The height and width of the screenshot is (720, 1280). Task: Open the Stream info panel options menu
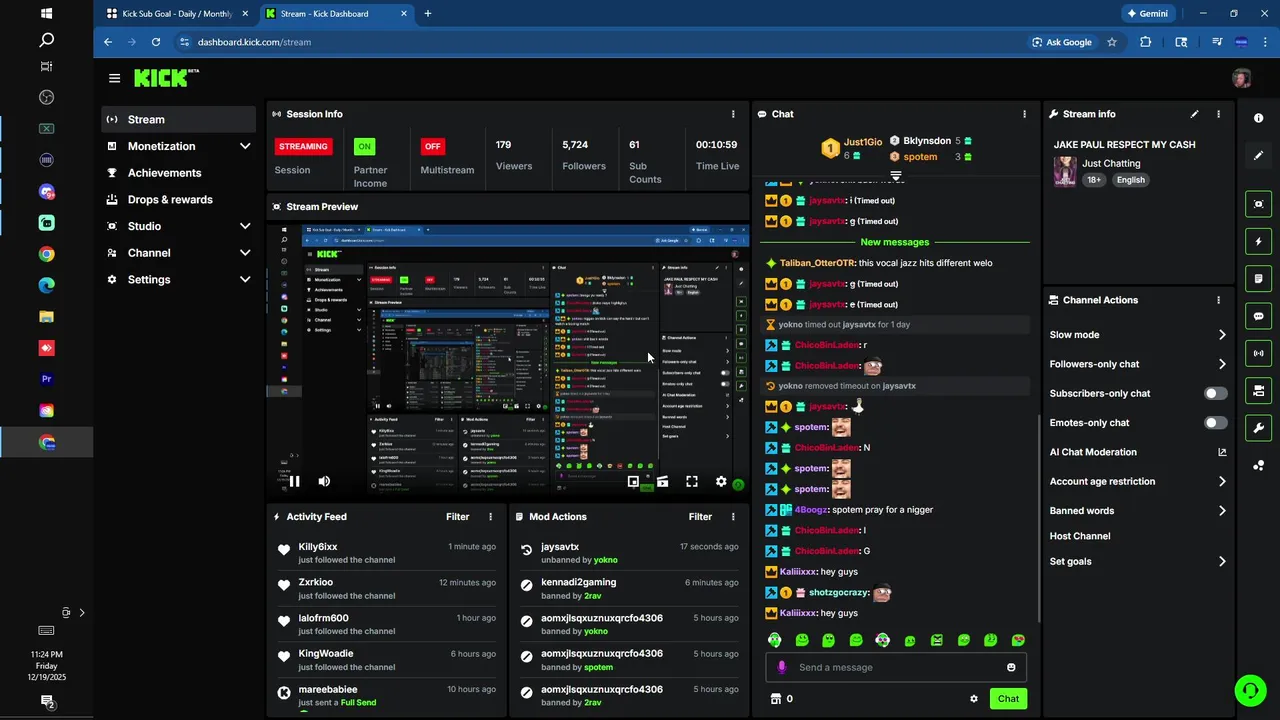pyautogui.click(x=1218, y=114)
